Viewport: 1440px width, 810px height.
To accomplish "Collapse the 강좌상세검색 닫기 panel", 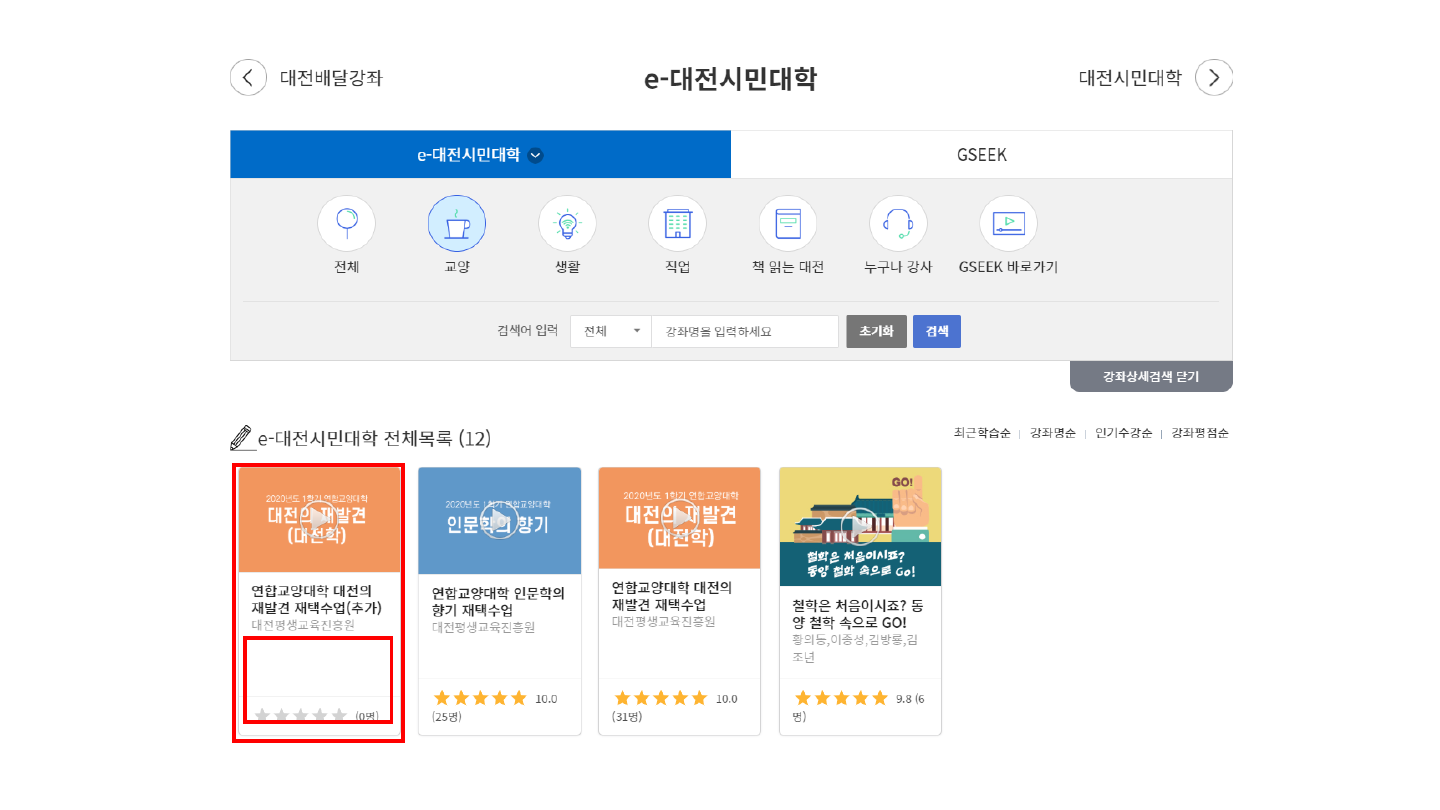I will point(1151,377).
